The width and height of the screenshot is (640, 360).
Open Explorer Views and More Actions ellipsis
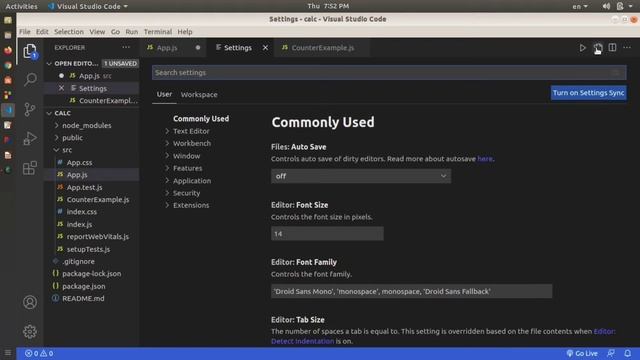pyautogui.click(x=126, y=47)
